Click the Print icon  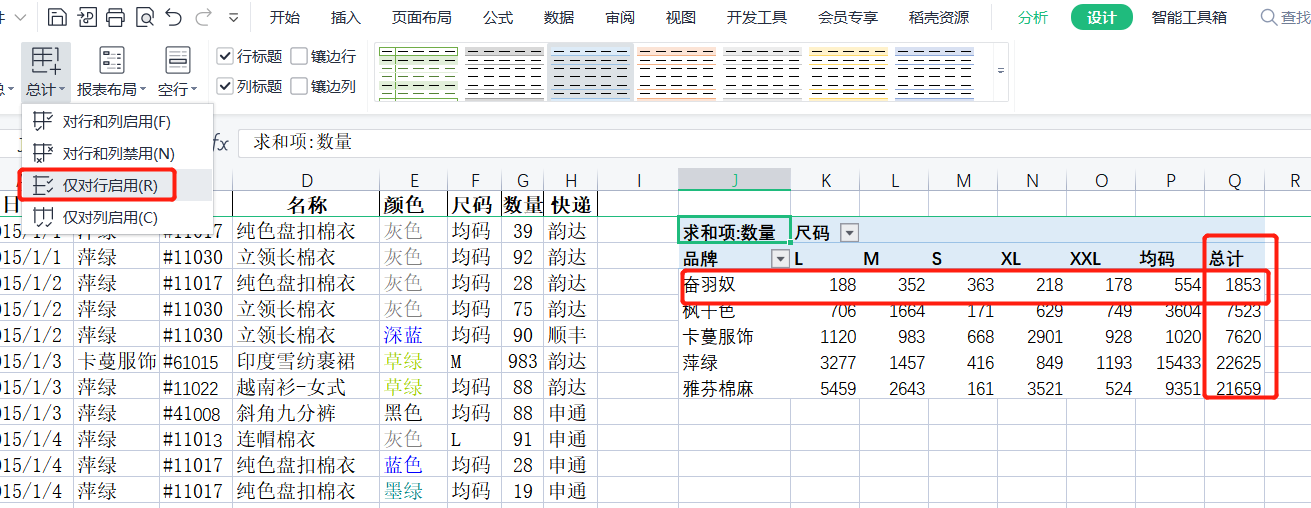click(115, 17)
